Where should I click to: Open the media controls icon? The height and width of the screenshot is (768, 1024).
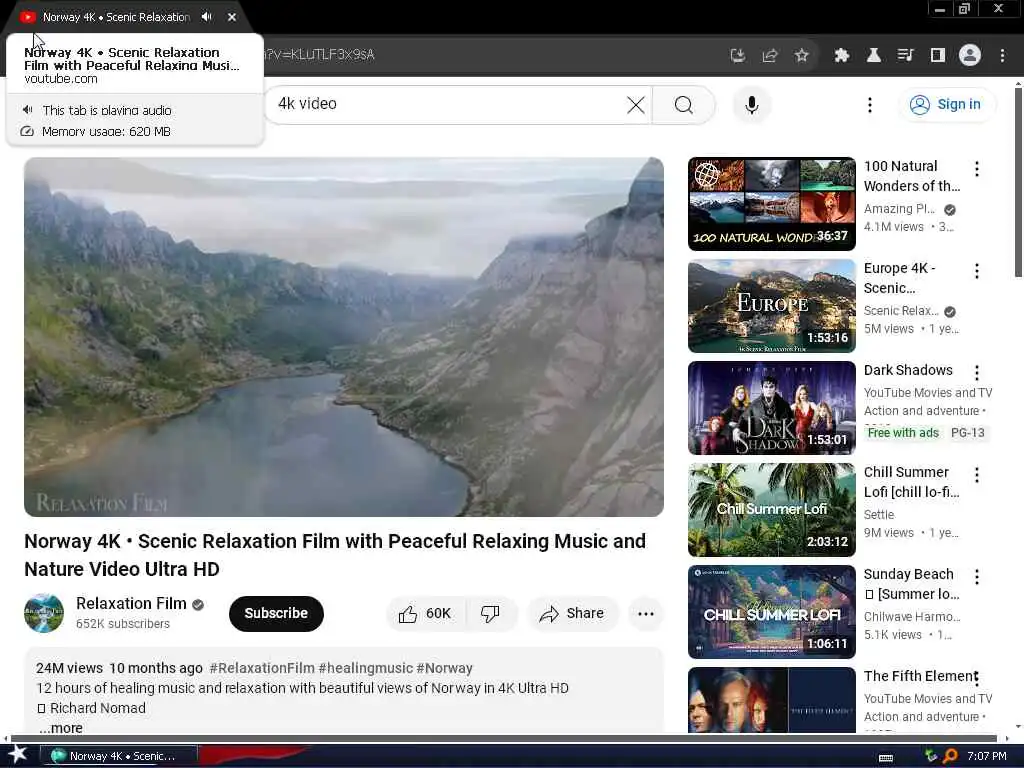click(905, 56)
